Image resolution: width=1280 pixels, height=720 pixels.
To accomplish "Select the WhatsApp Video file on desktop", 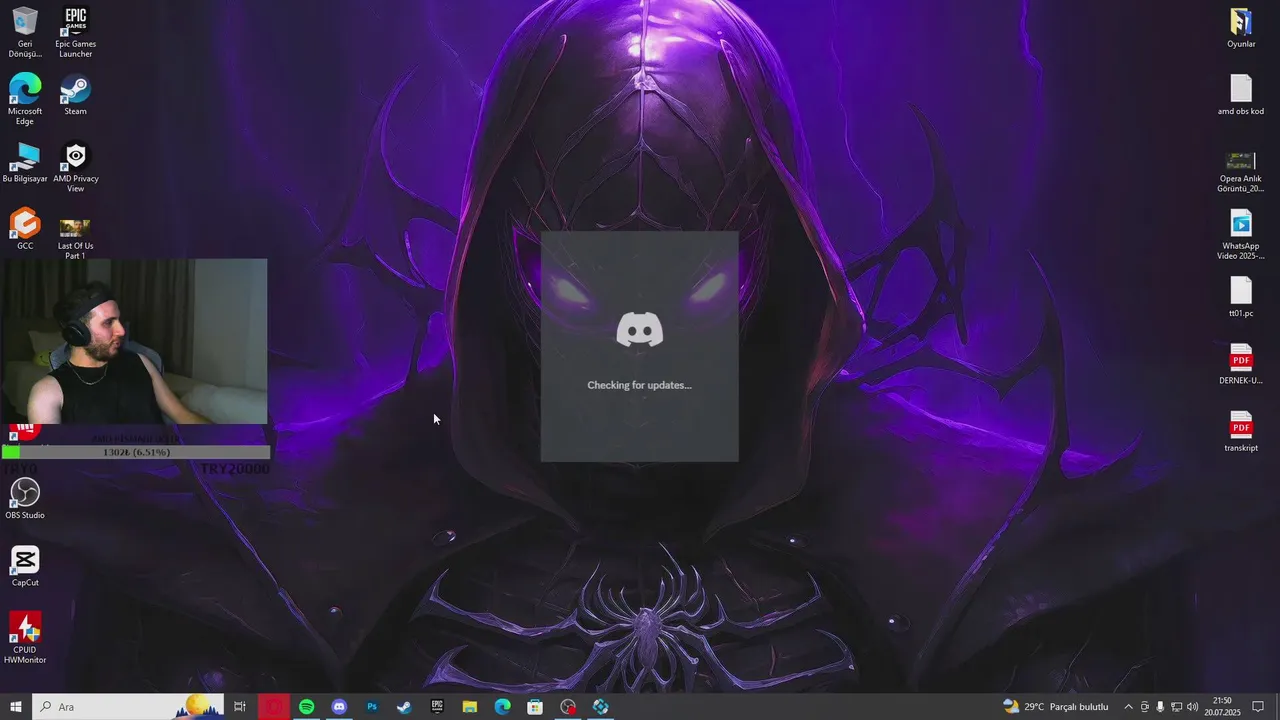I will (x=1241, y=235).
